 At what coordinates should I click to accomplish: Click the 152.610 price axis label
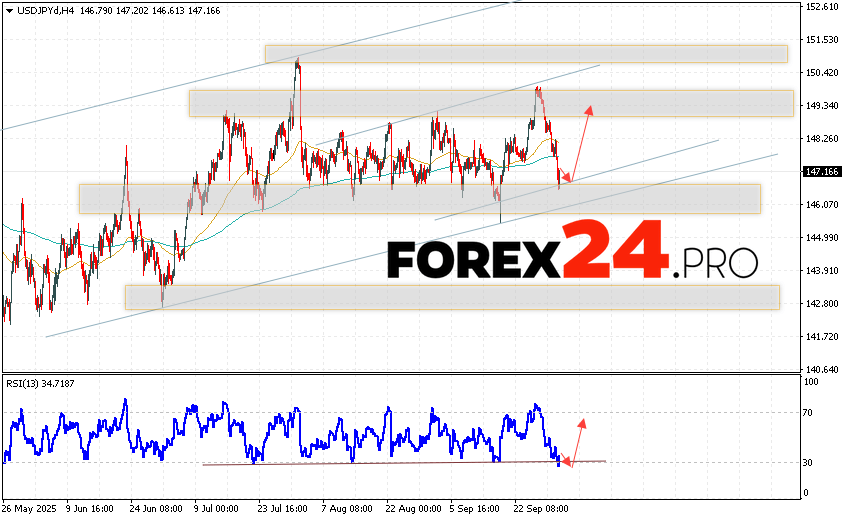[821, 7]
